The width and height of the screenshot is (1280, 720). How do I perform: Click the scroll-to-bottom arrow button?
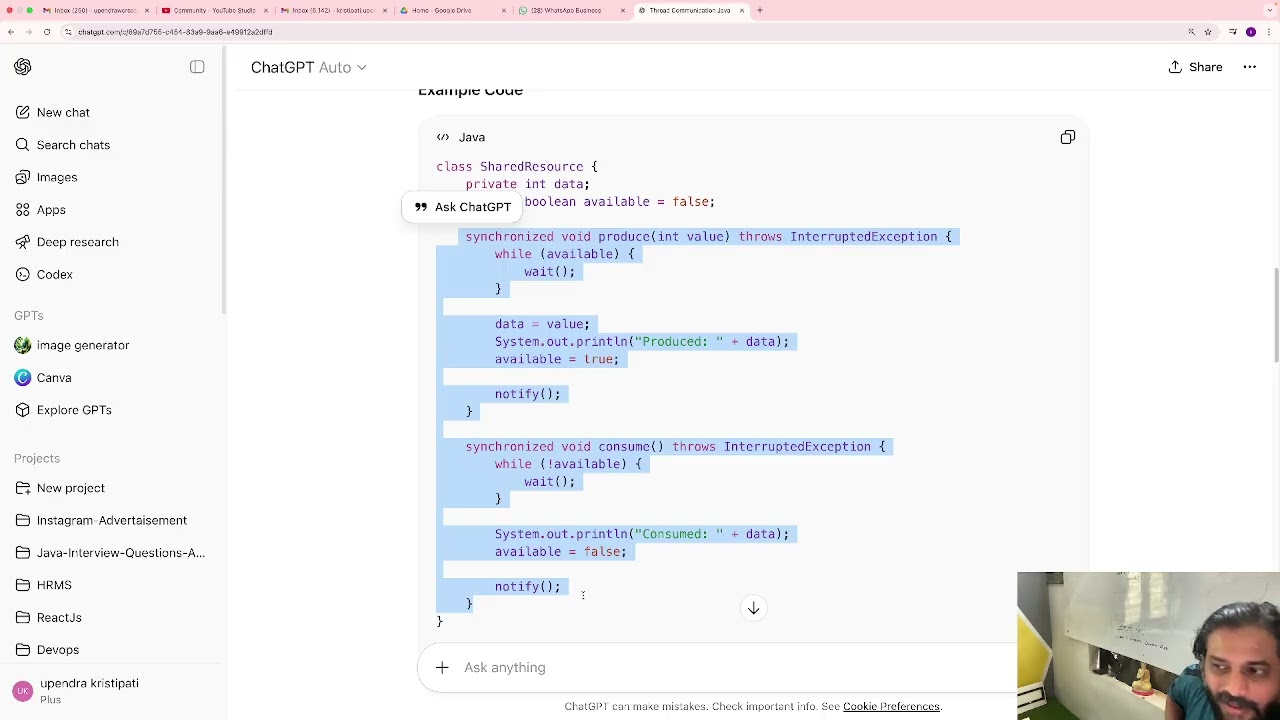coord(754,608)
